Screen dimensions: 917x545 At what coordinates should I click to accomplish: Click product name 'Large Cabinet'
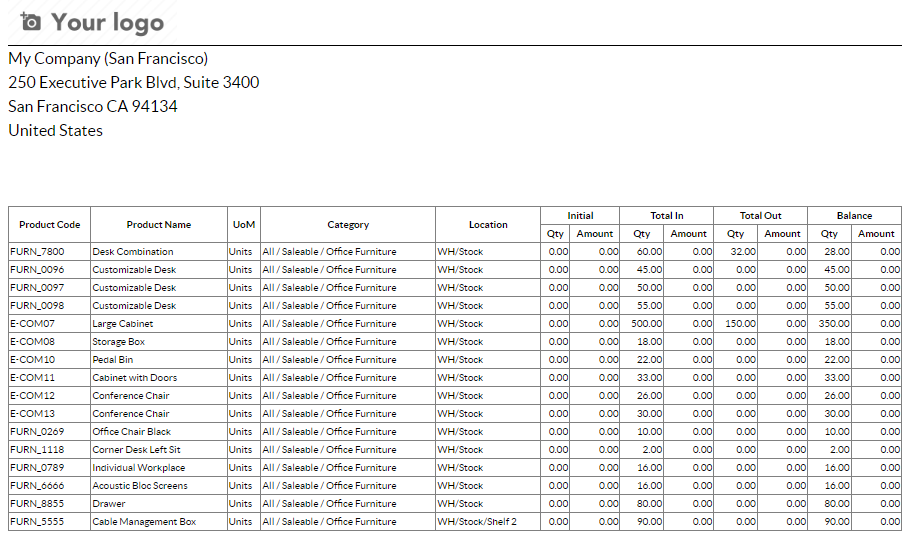(123, 324)
